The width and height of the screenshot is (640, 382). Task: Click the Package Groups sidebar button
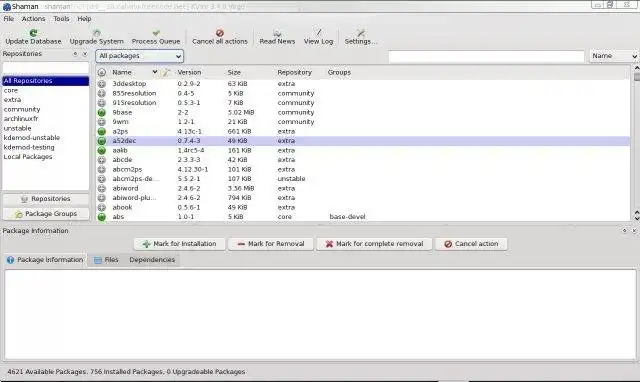[x=46, y=214]
